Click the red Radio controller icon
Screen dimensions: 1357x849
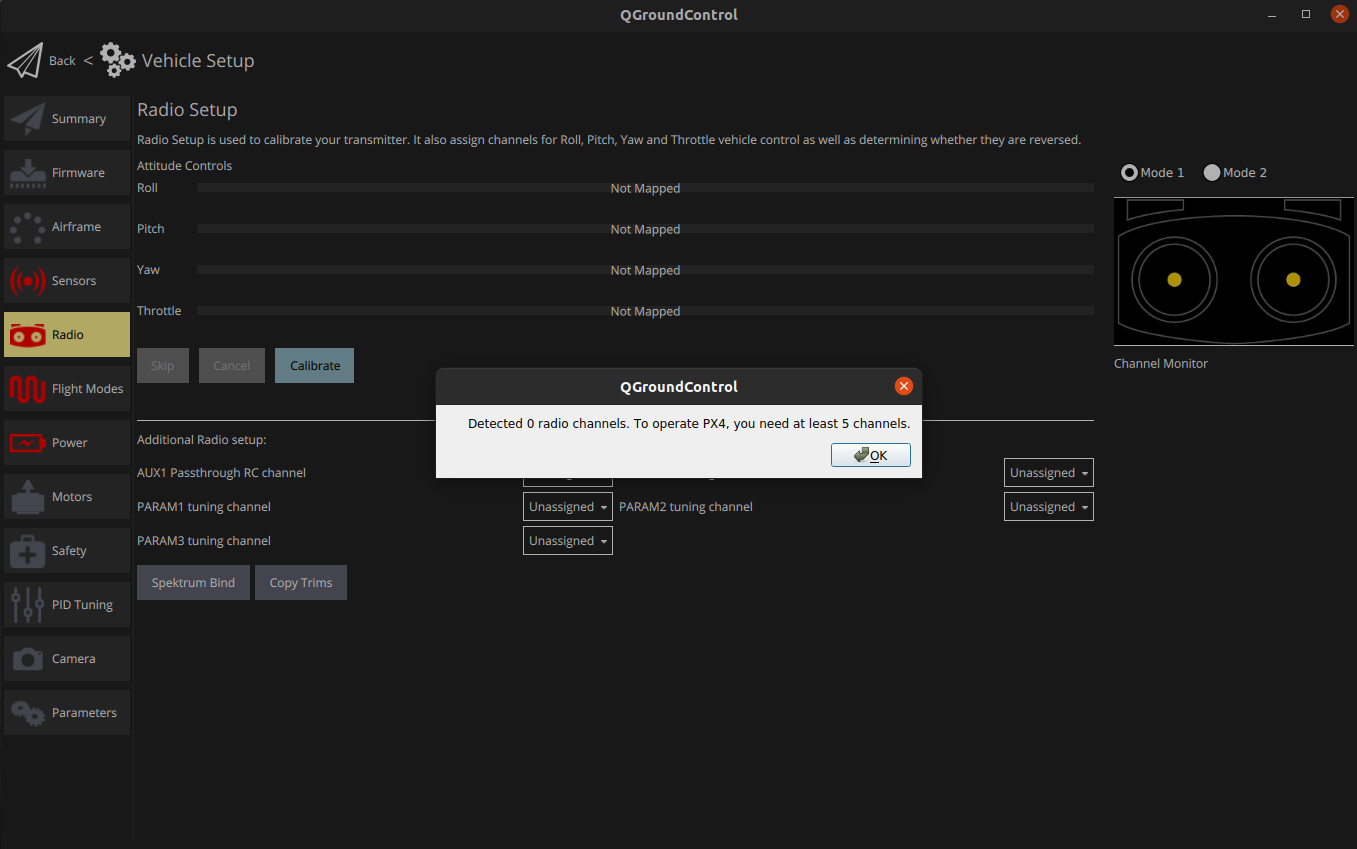coord(27,335)
